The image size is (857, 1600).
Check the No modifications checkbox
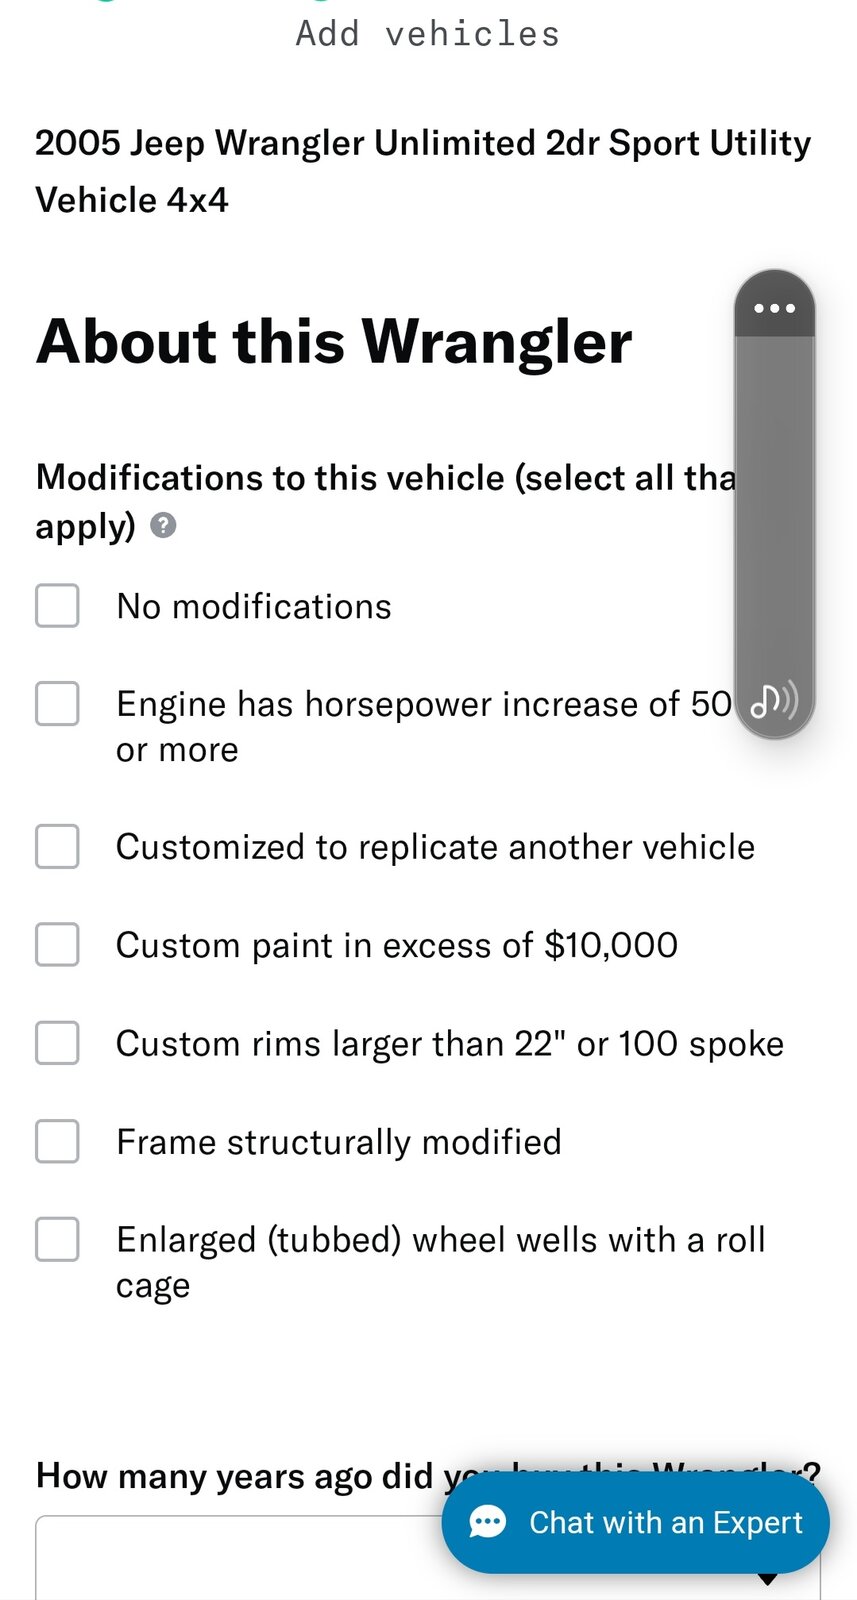[x=57, y=606]
